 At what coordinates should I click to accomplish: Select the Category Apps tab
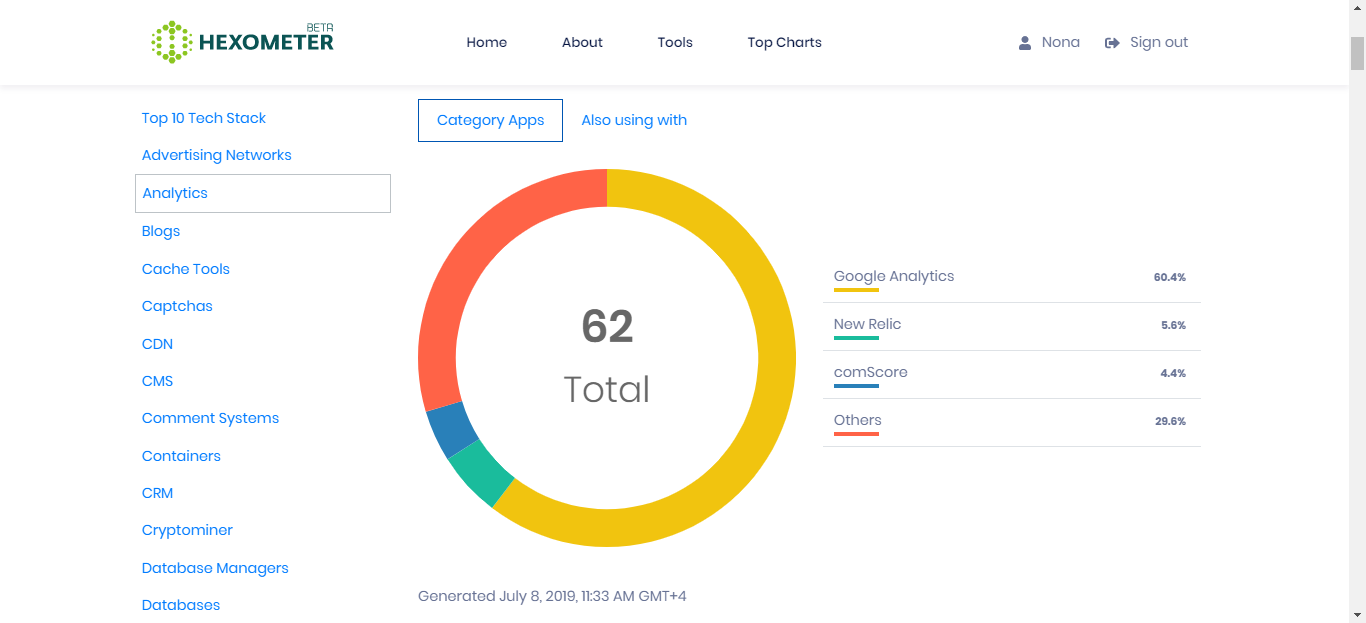490,120
